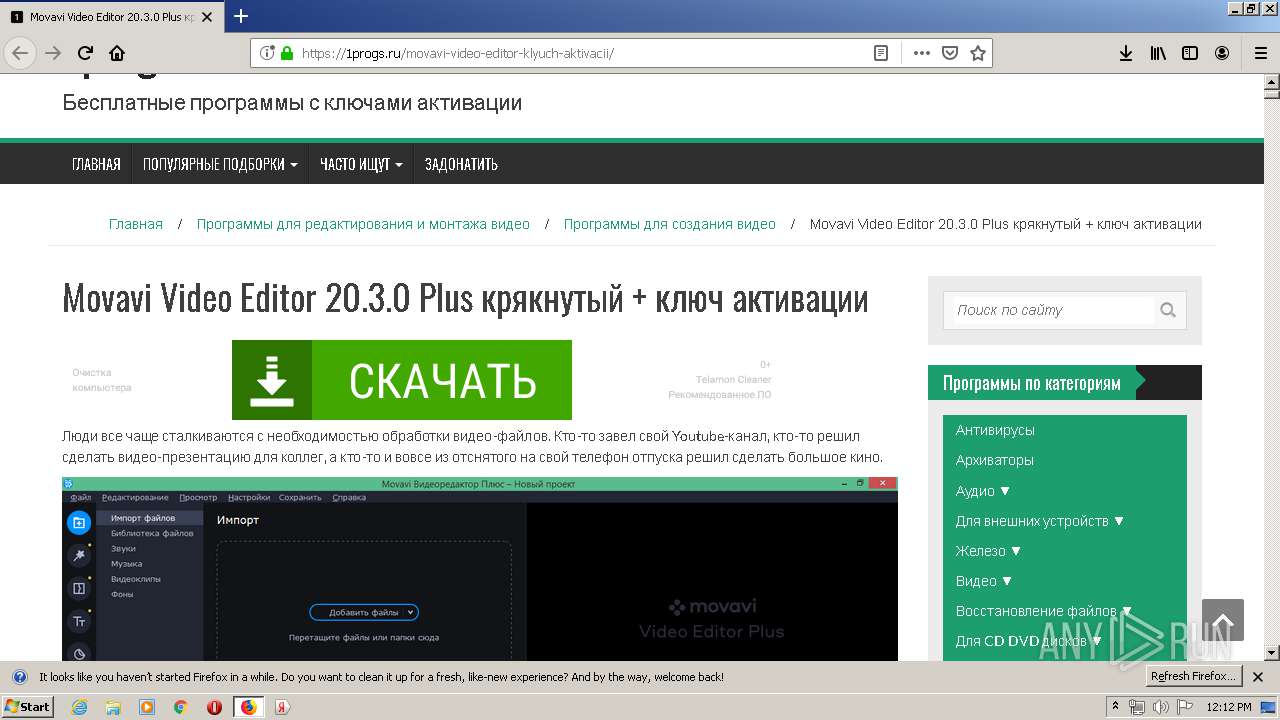Click the Главная breadcrumb link

click(x=136, y=224)
